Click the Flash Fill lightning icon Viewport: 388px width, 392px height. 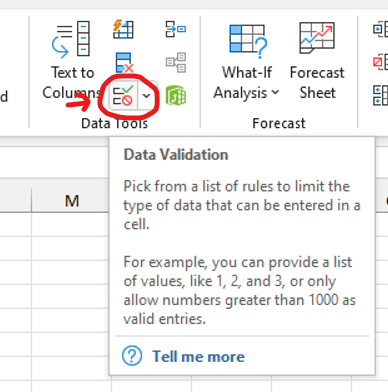tap(123, 29)
